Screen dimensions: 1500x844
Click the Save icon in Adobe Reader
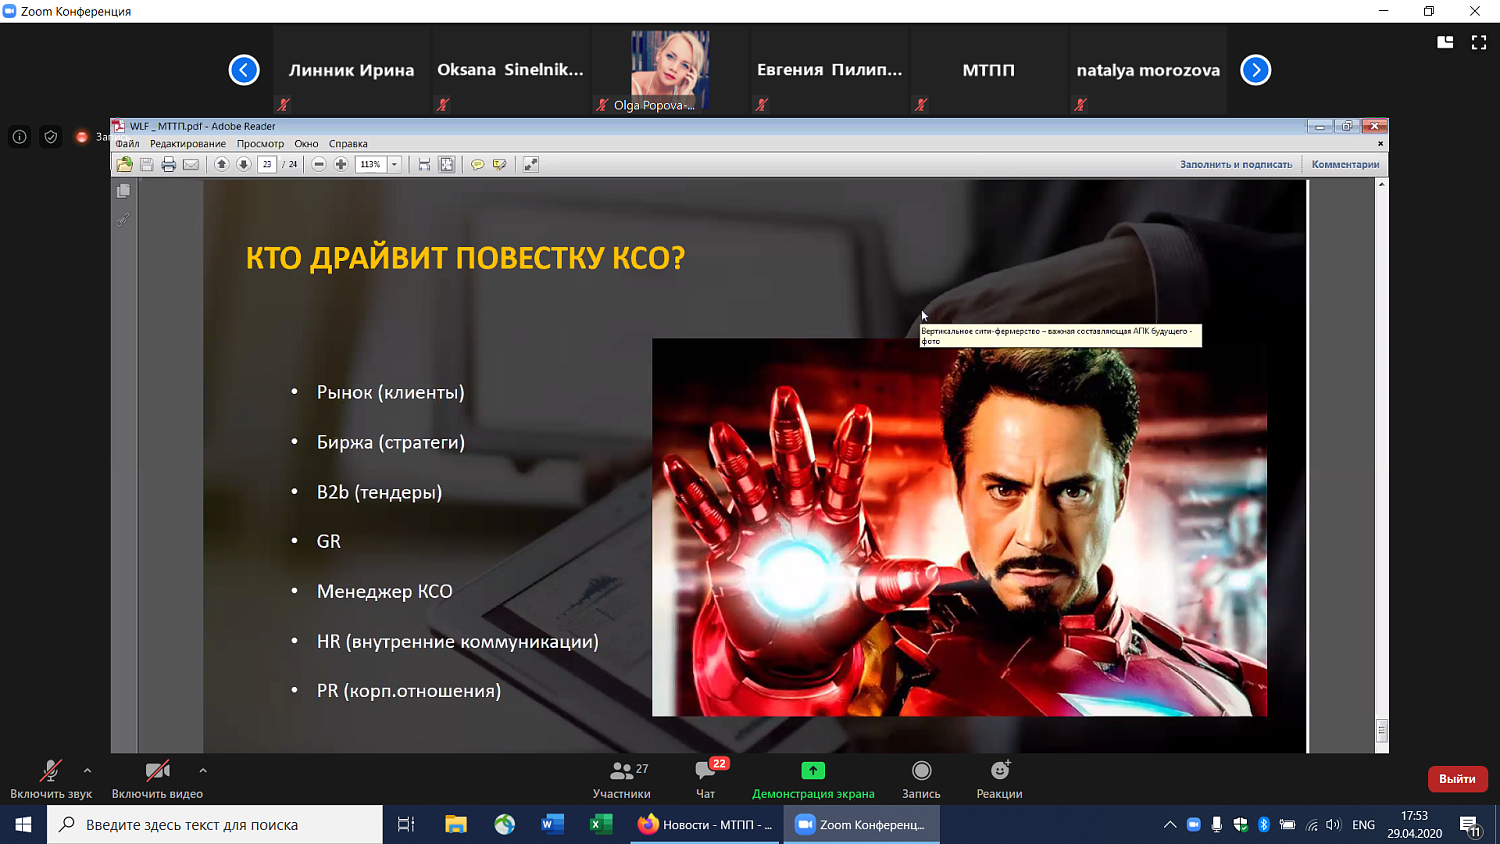click(x=146, y=164)
